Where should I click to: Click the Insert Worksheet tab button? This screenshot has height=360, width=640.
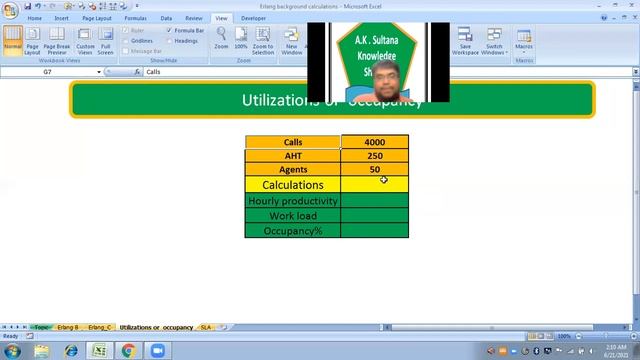pyautogui.click(x=223, y=327)
